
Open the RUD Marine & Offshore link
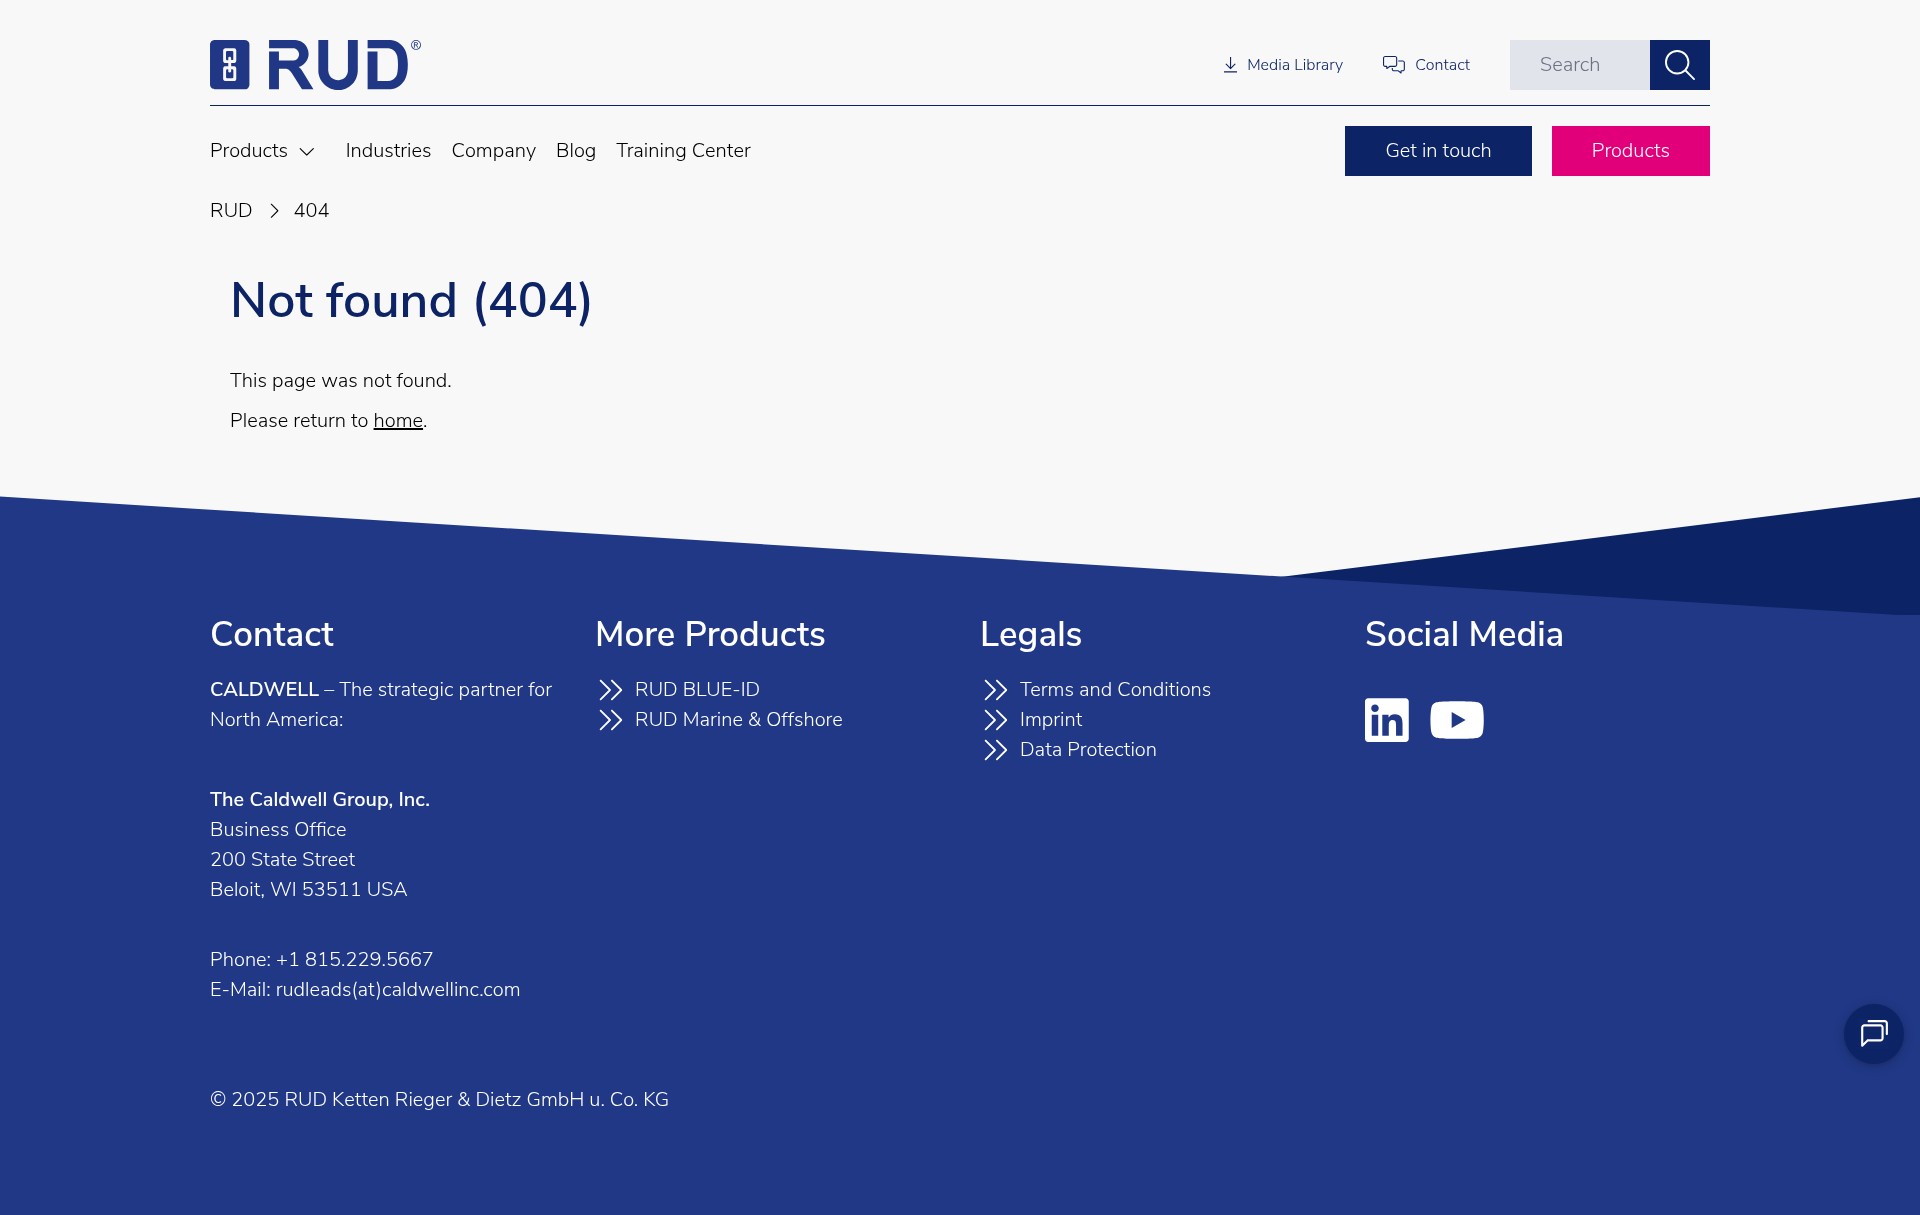tap(739, 720)
